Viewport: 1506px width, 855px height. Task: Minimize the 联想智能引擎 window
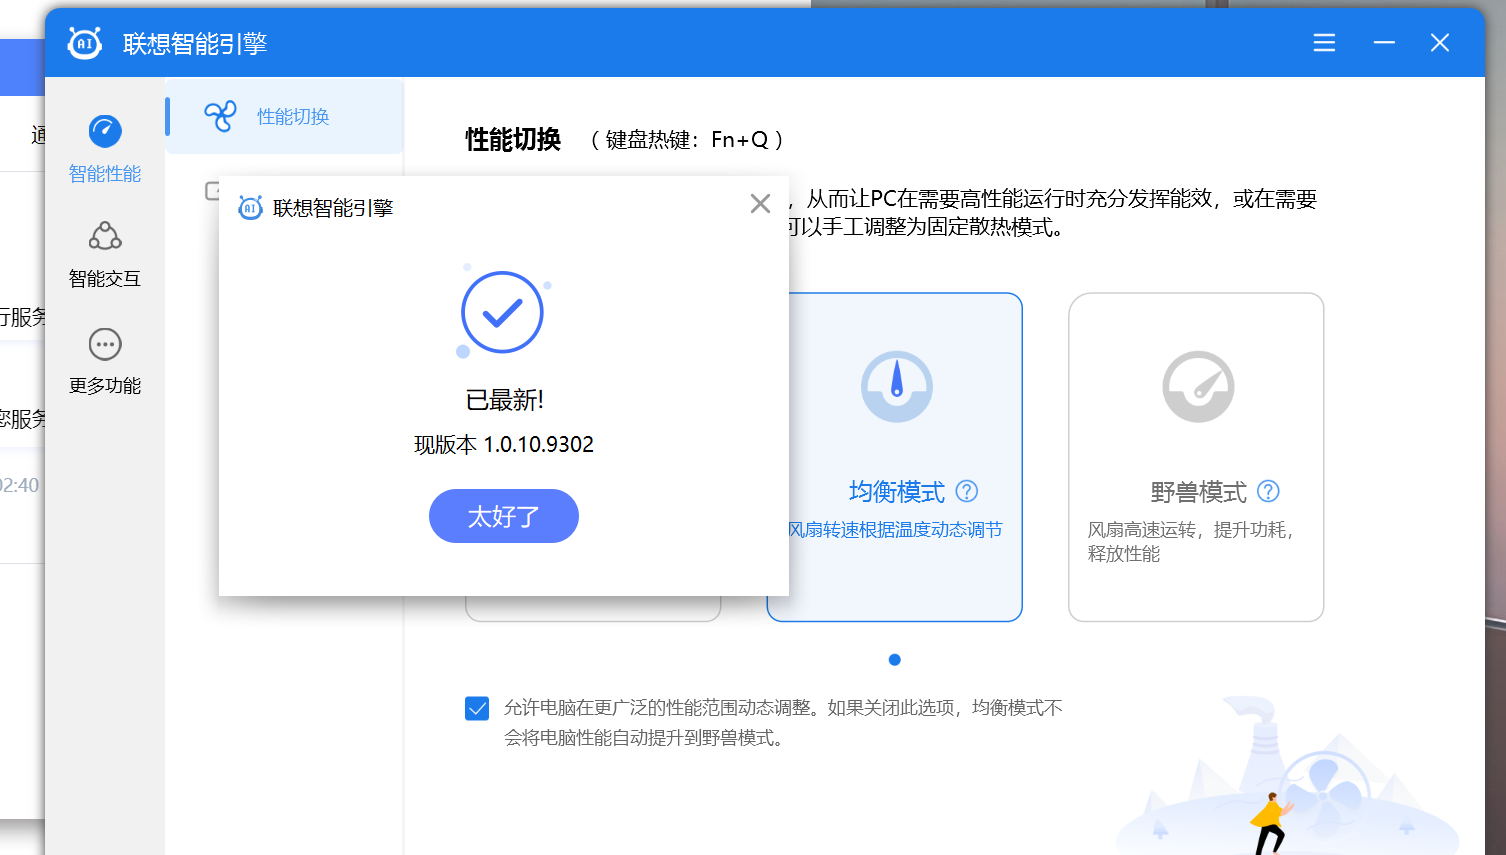tap(1384, 43)
